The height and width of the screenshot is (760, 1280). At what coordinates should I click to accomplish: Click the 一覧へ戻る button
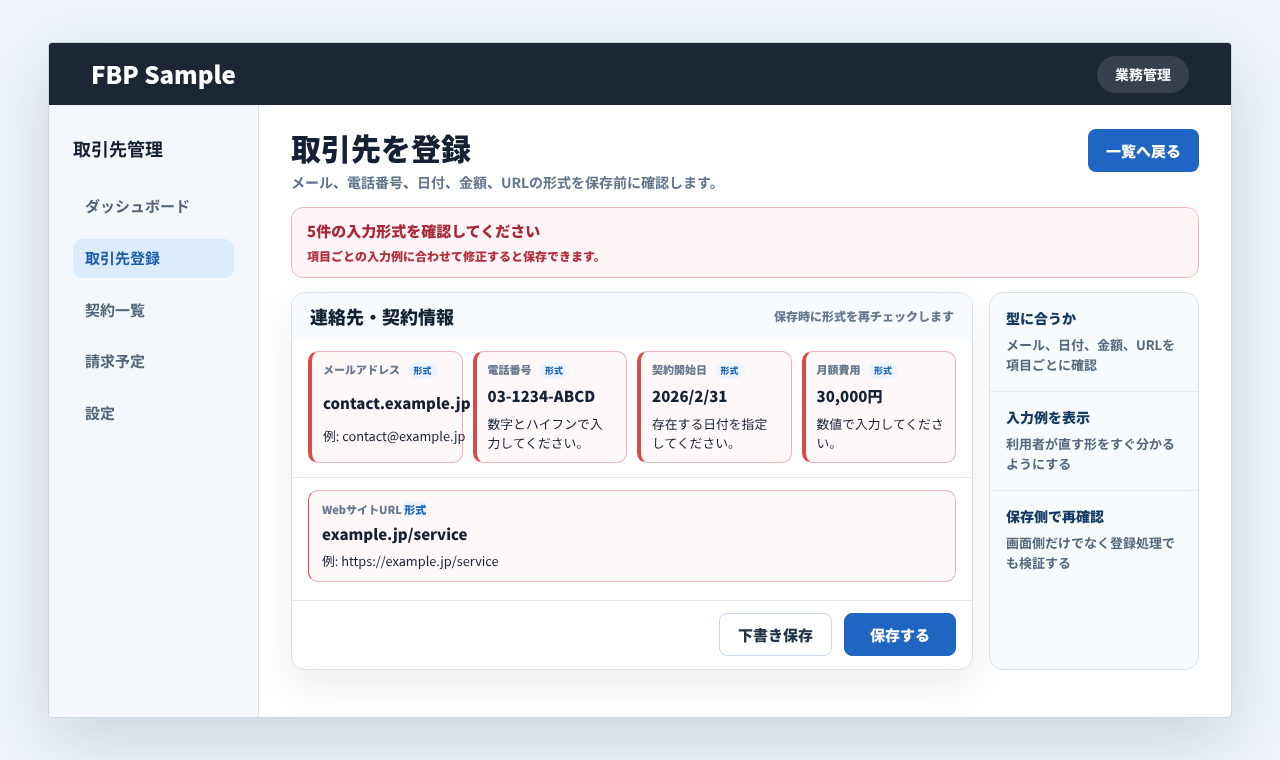pos(1143,151)
